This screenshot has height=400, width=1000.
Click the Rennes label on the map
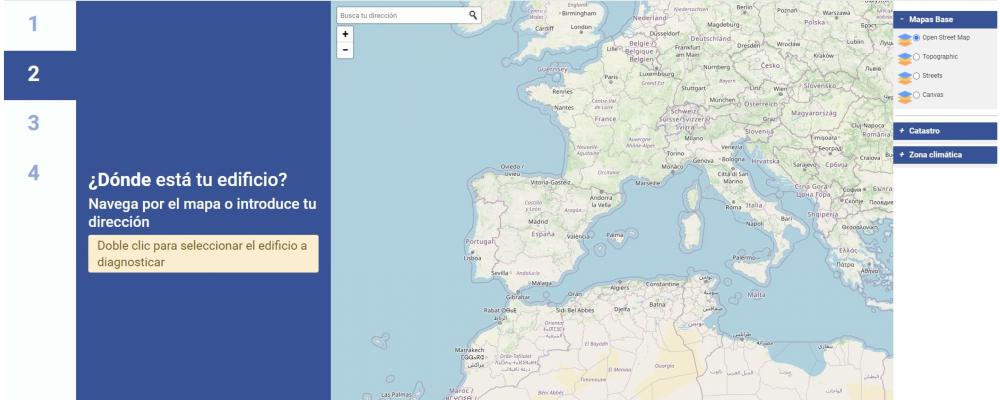point(562,91)
